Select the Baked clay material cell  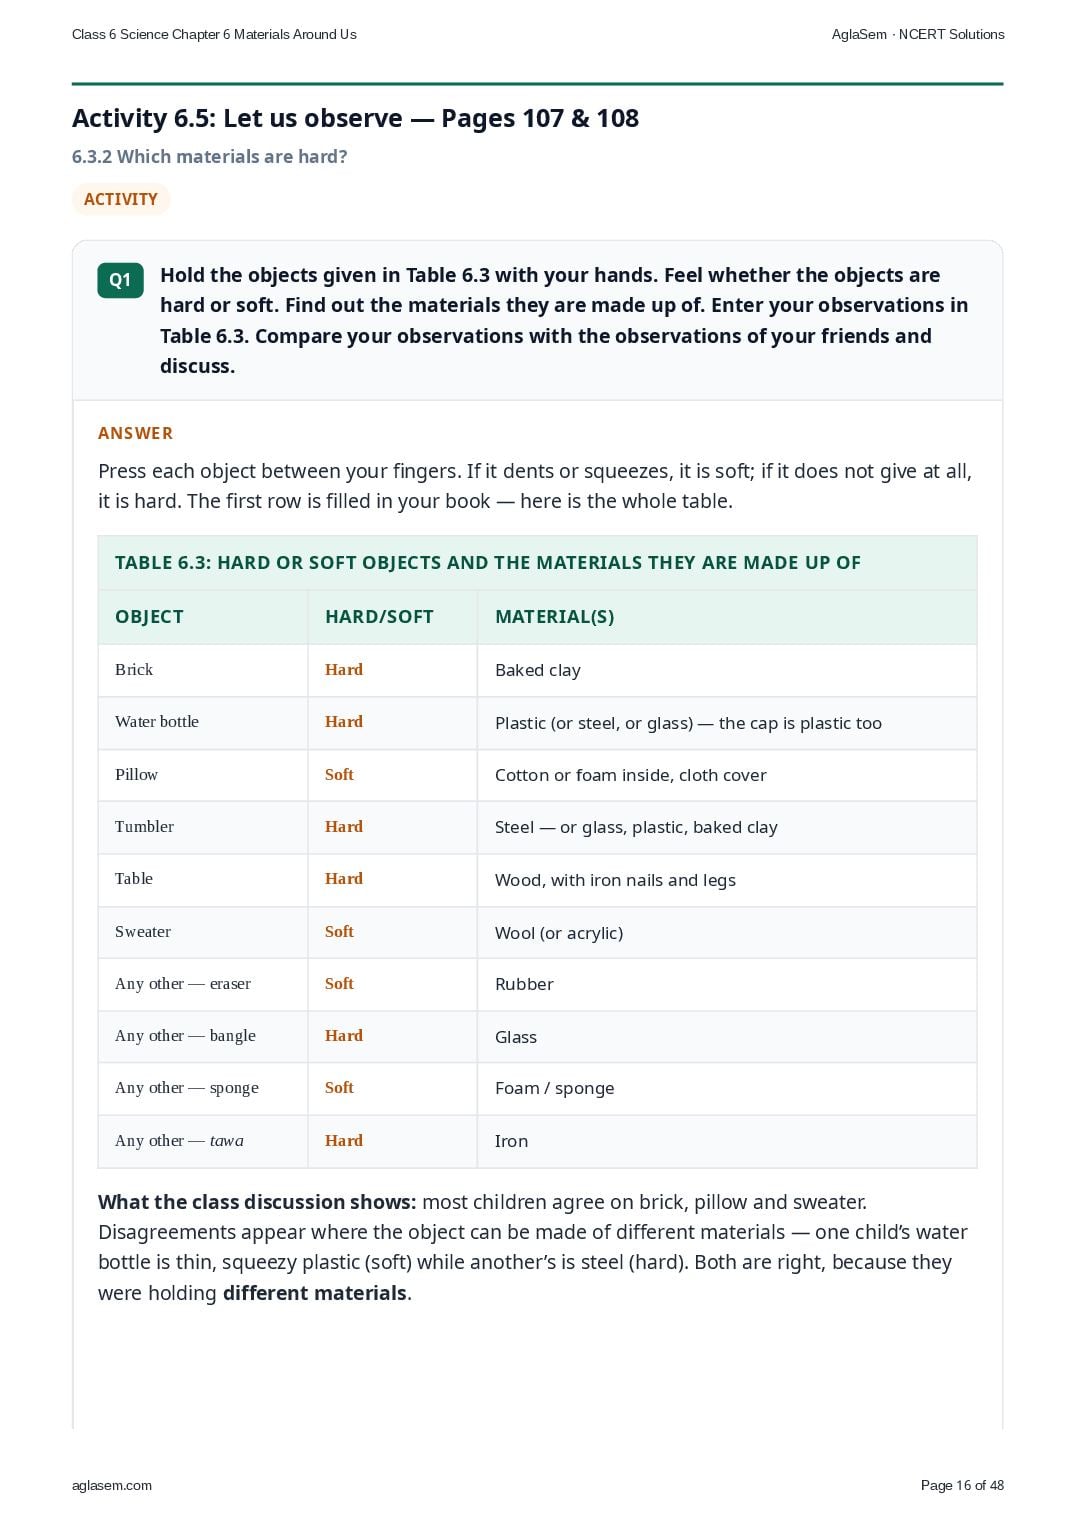click(x=727, y=670)
